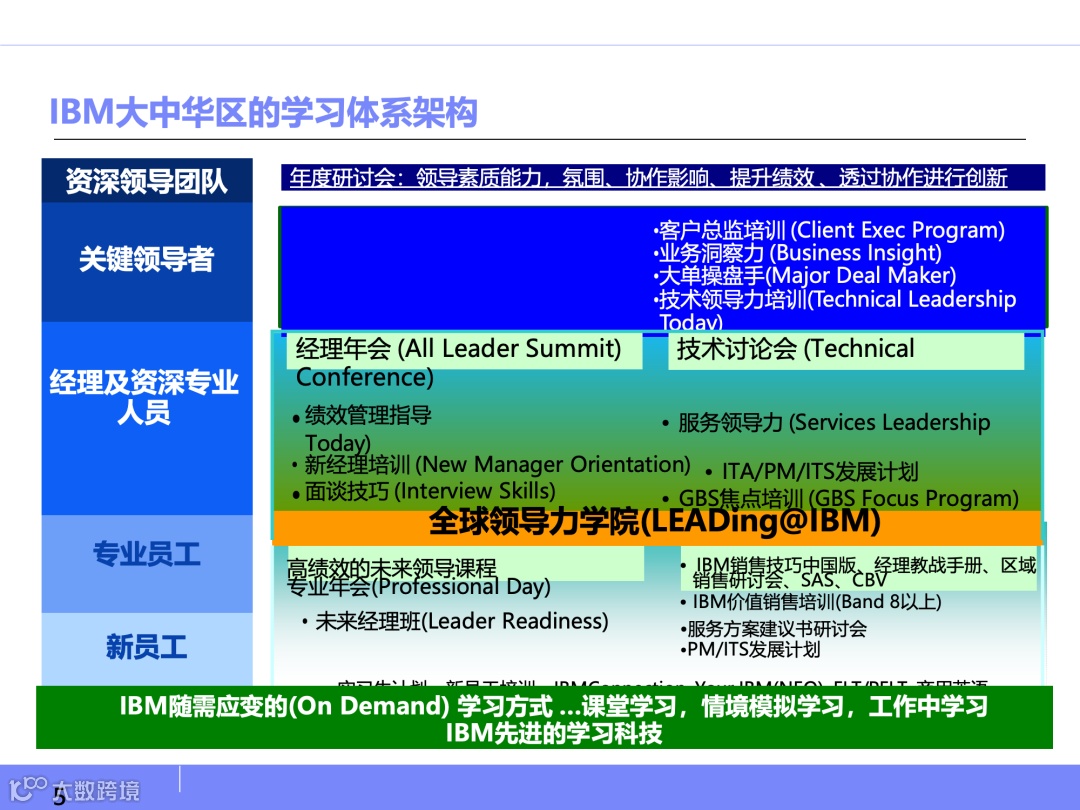The height and width of the screenshot is (810, 1080).
Task: Click 专业年会(Professional Day) text
Action: (x=419, y=587)
